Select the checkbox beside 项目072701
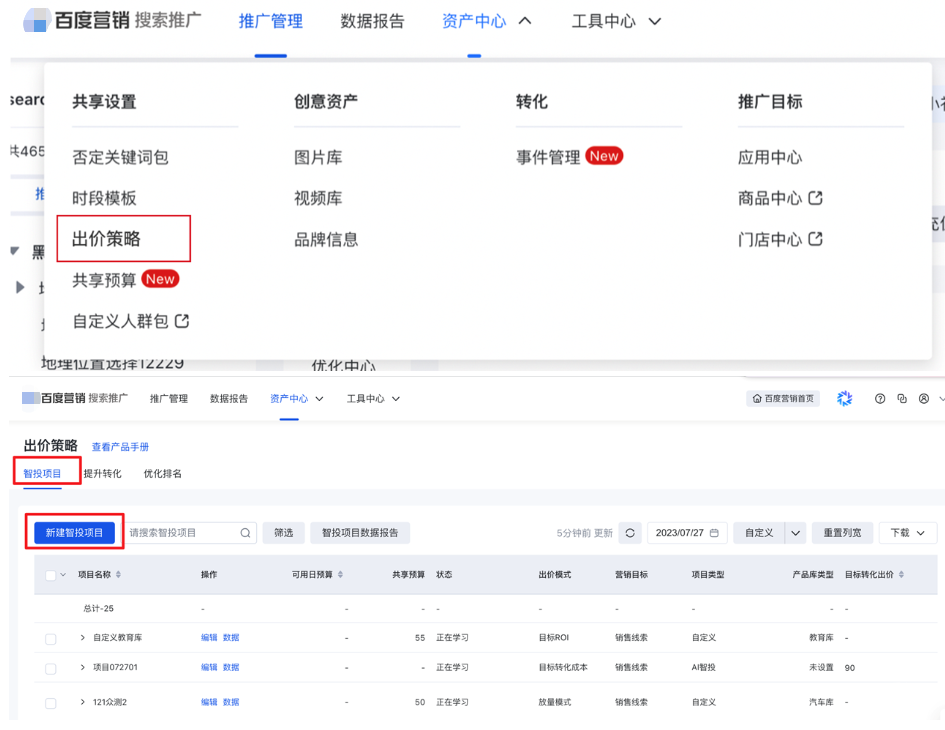 (x=48, y=667)
